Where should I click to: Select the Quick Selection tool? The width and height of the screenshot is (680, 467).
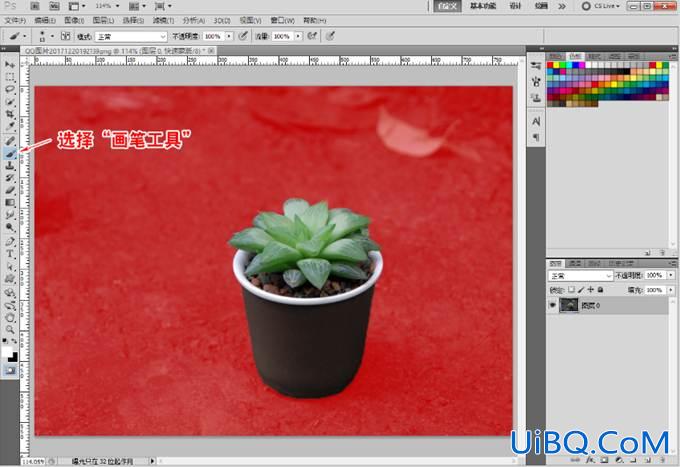(10, 102)
